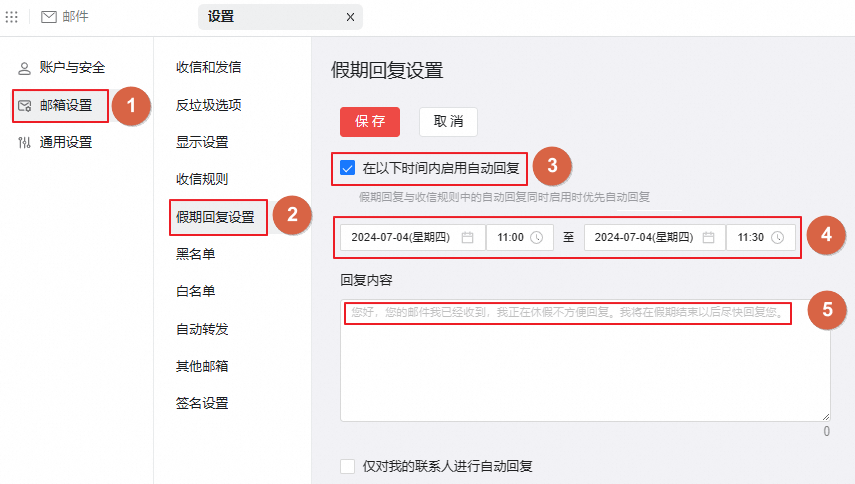
Task: Go to 账户与安全 settings
Action: point(71,68)
